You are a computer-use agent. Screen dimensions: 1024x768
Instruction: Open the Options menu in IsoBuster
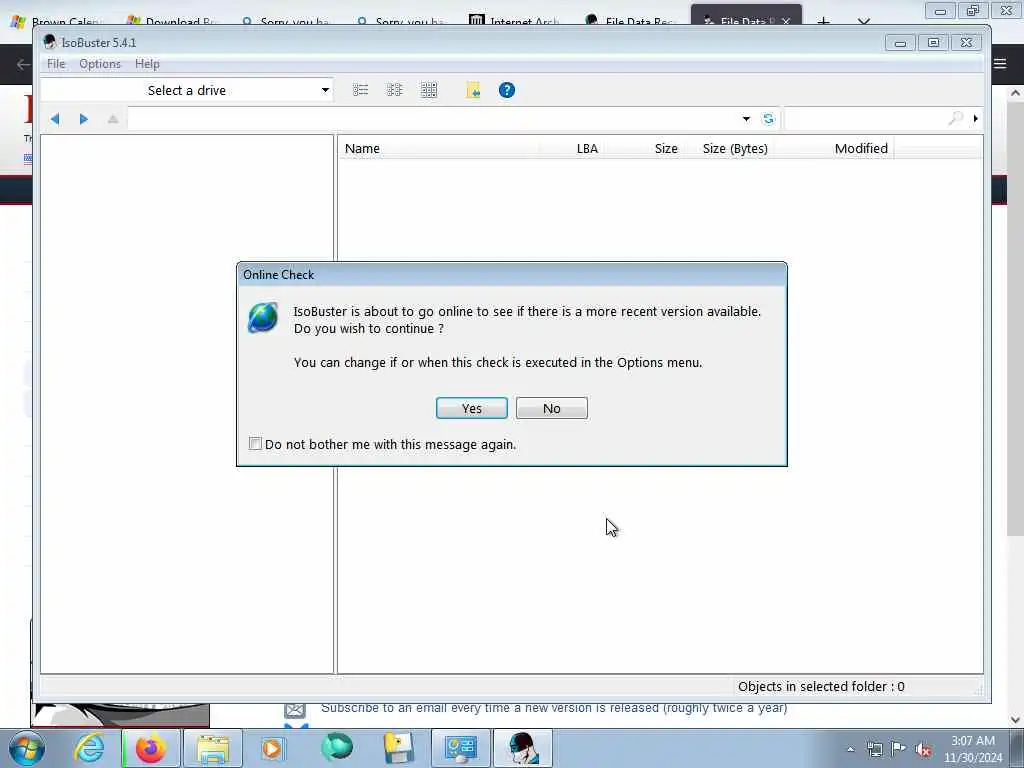click(100, 64)
